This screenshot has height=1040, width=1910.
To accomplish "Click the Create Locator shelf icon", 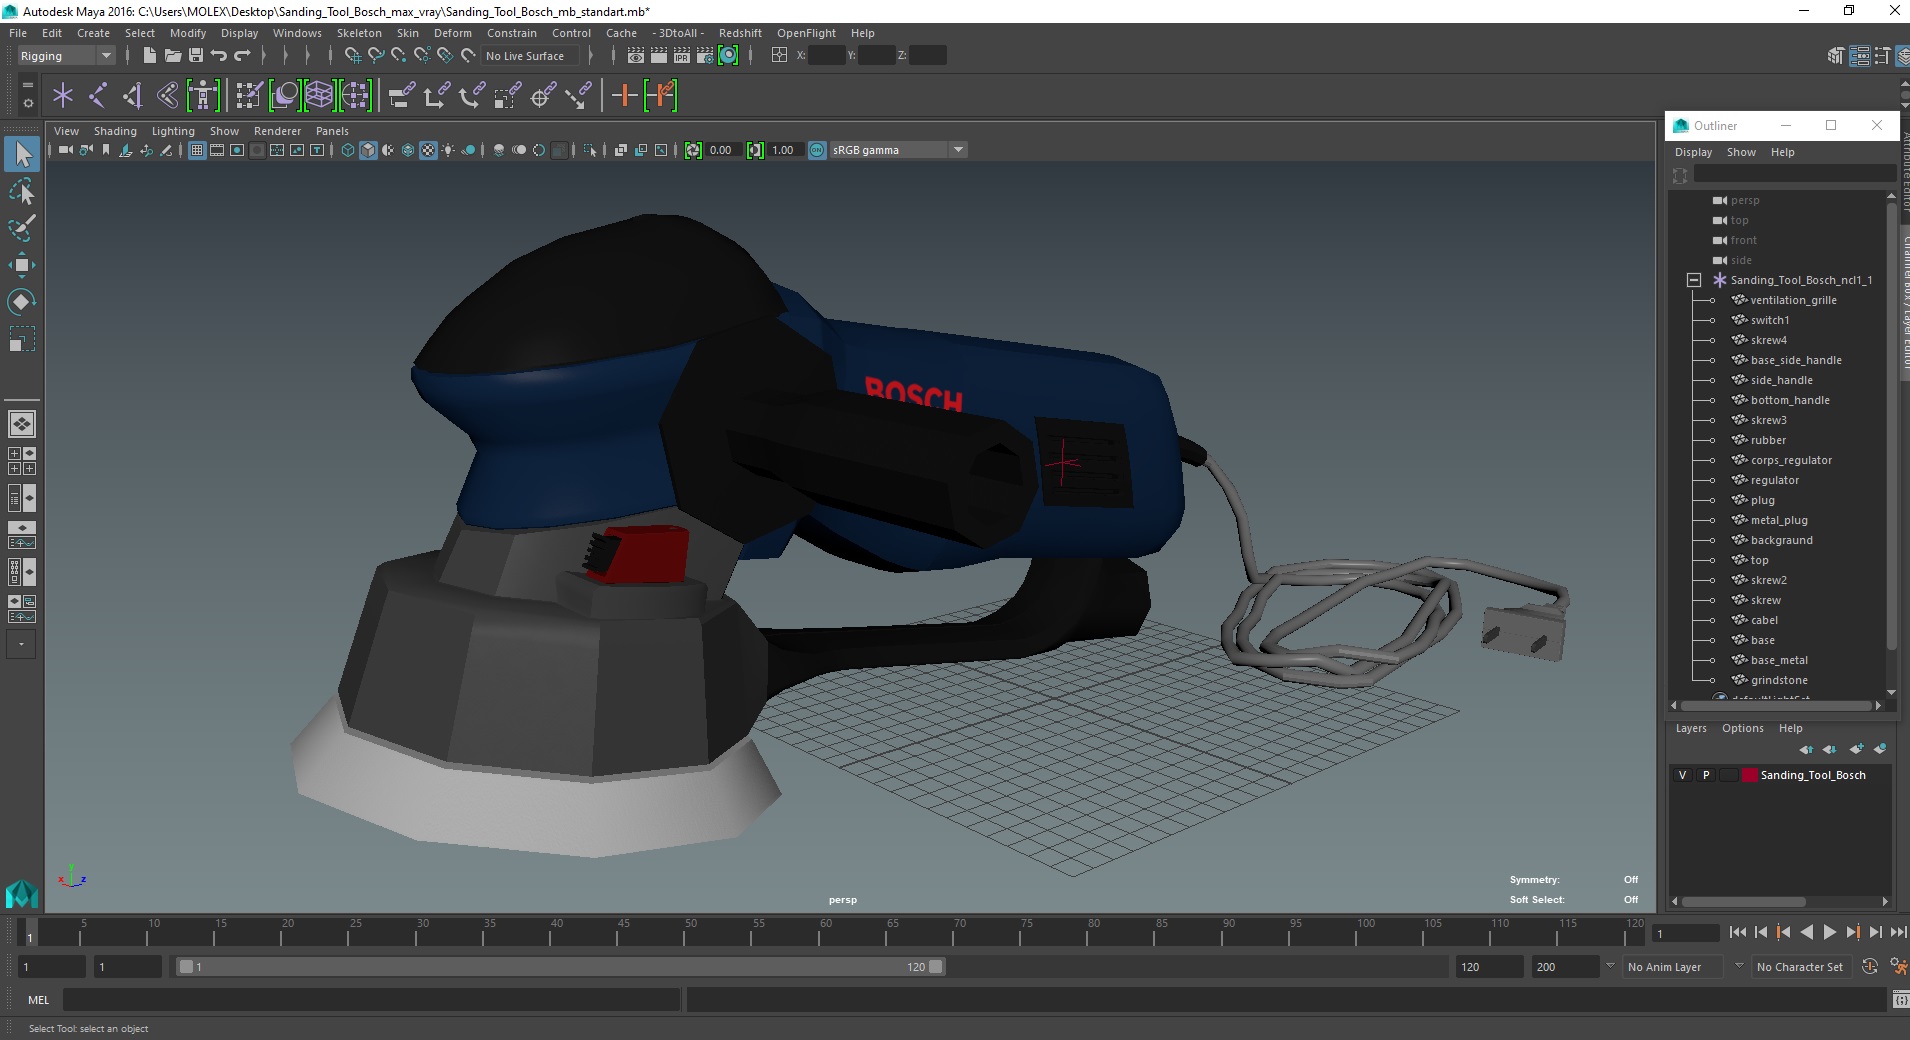I will point(63,96).
